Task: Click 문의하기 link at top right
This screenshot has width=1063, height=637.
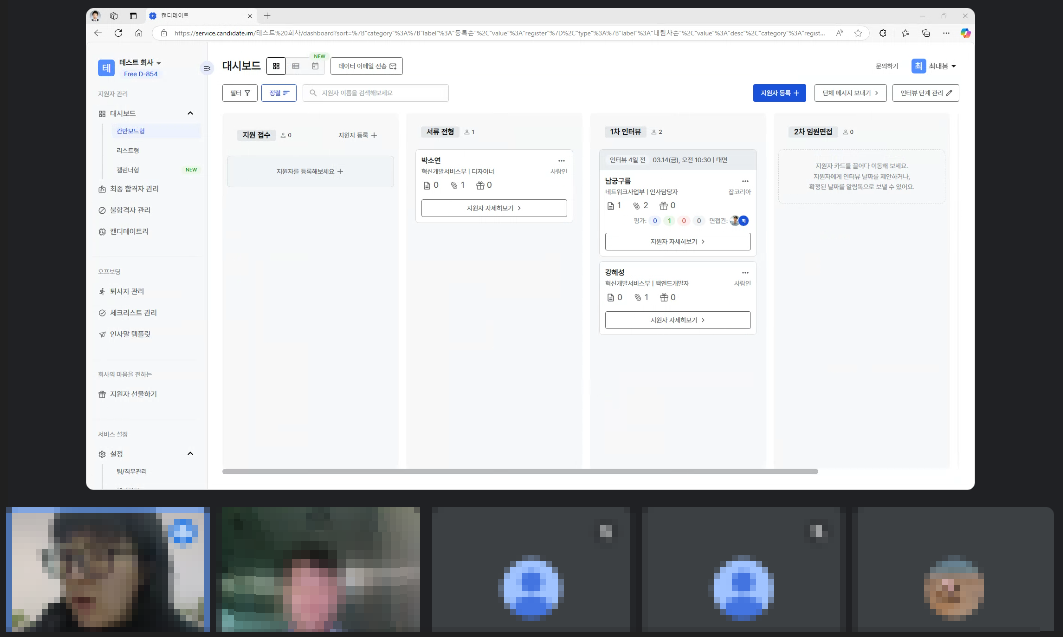Action: point(887,66)
